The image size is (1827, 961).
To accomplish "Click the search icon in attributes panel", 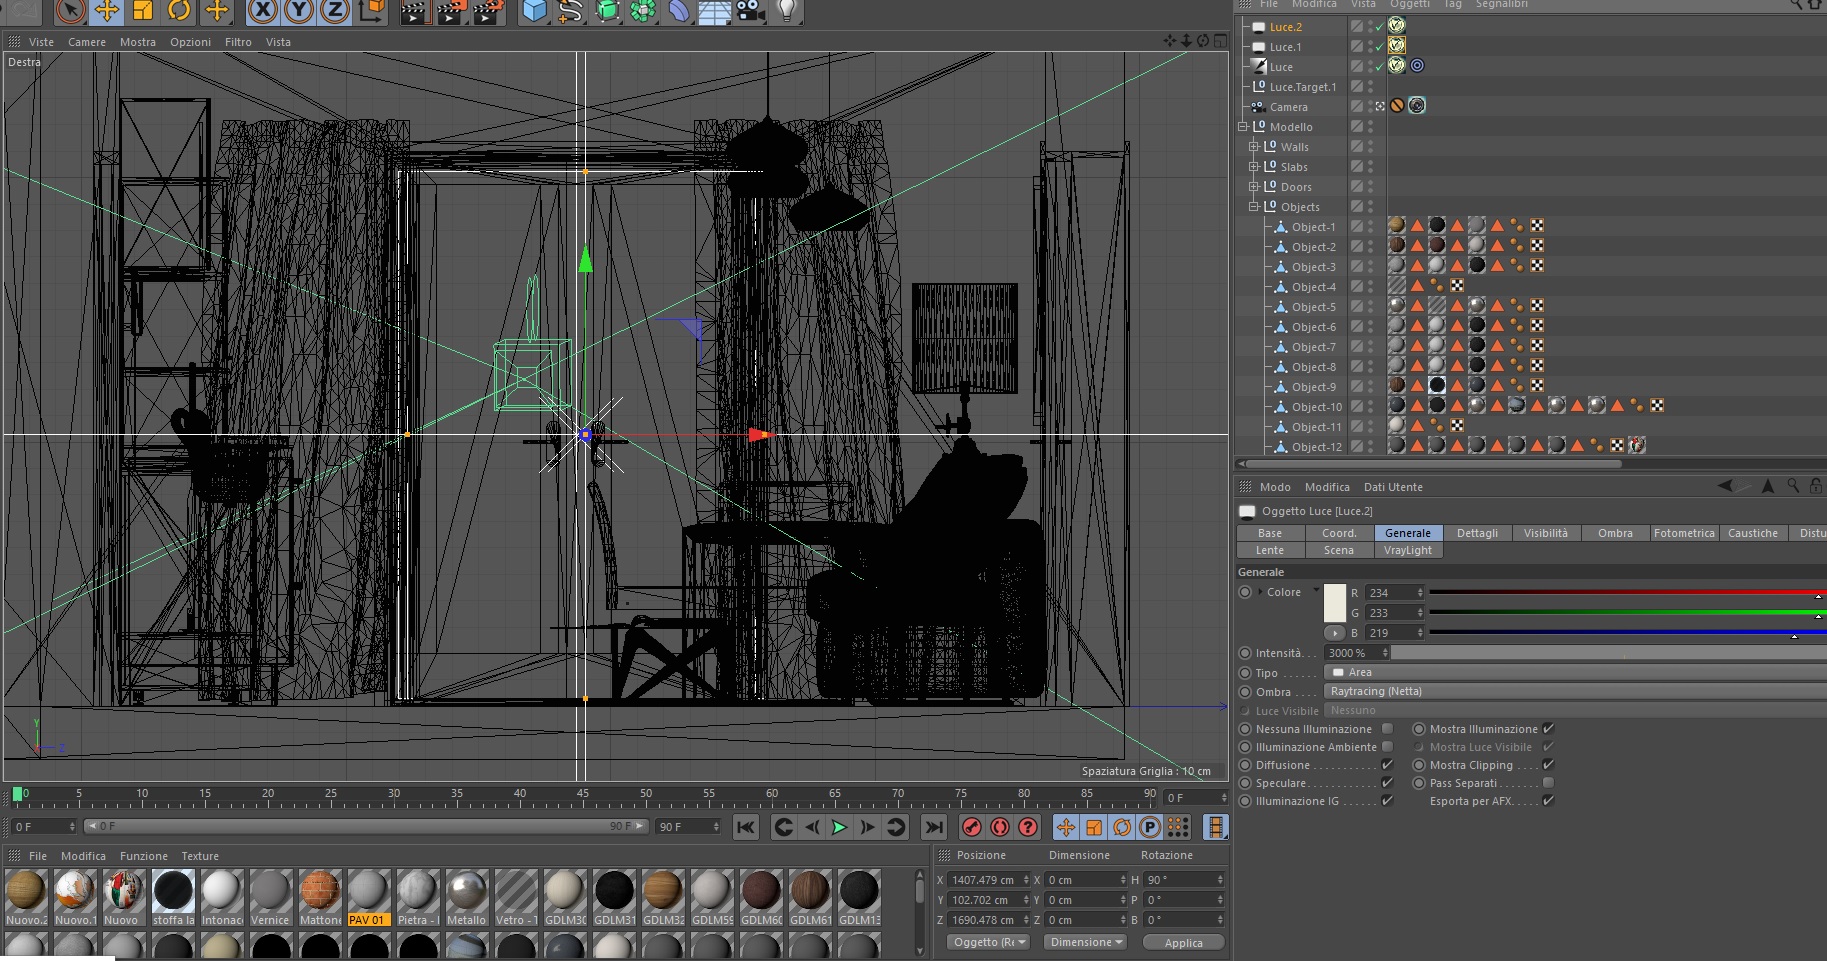I will point(1793,486).
